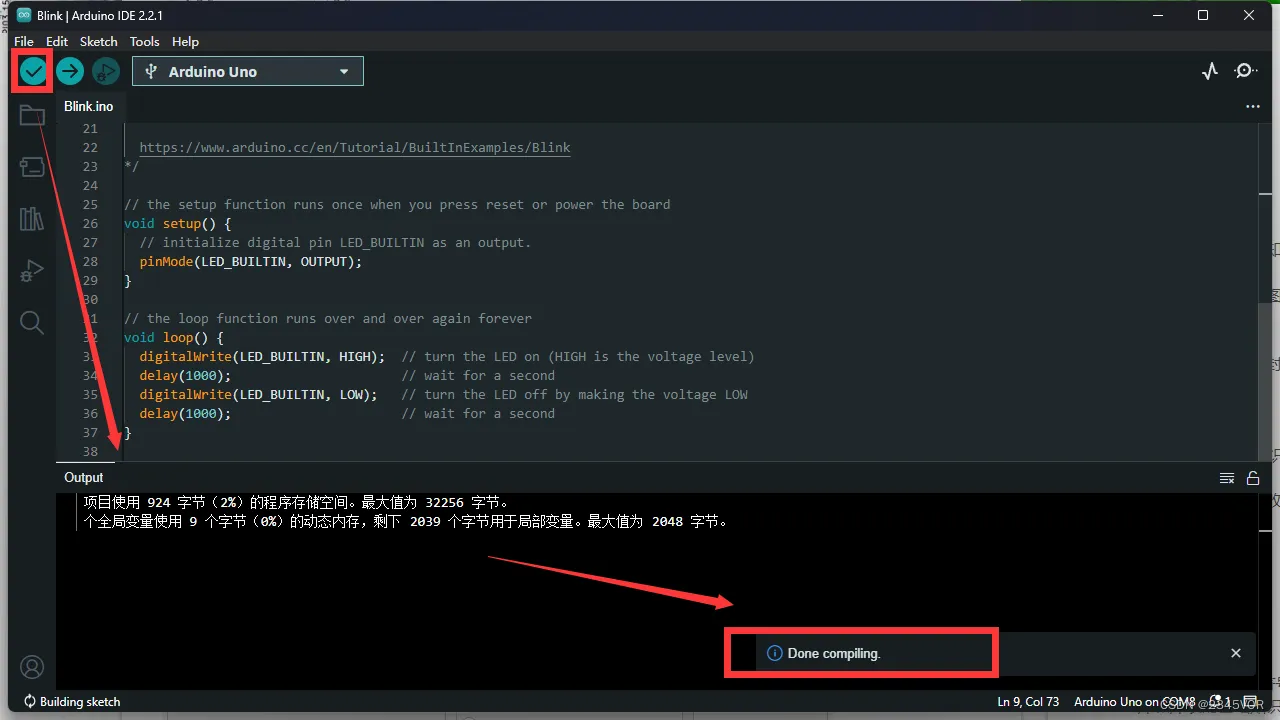1280x720 pixels.
Task: Open the account profile icon
Action: pos(32,667)
